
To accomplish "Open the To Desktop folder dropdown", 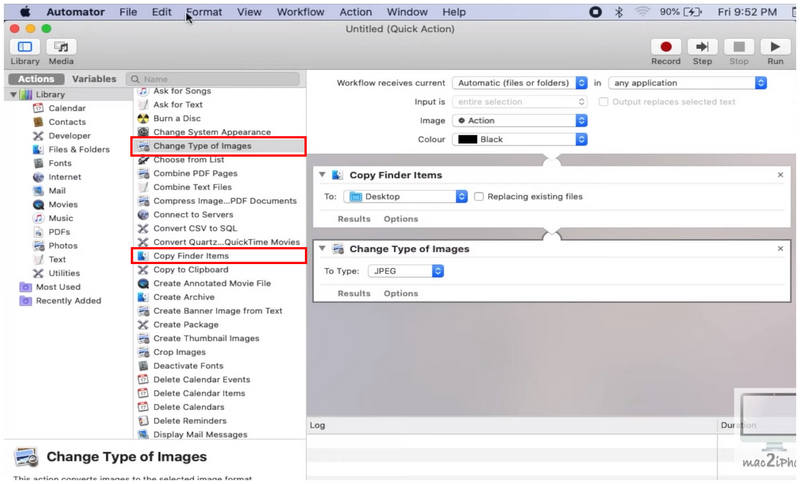I will click(406, 197).
